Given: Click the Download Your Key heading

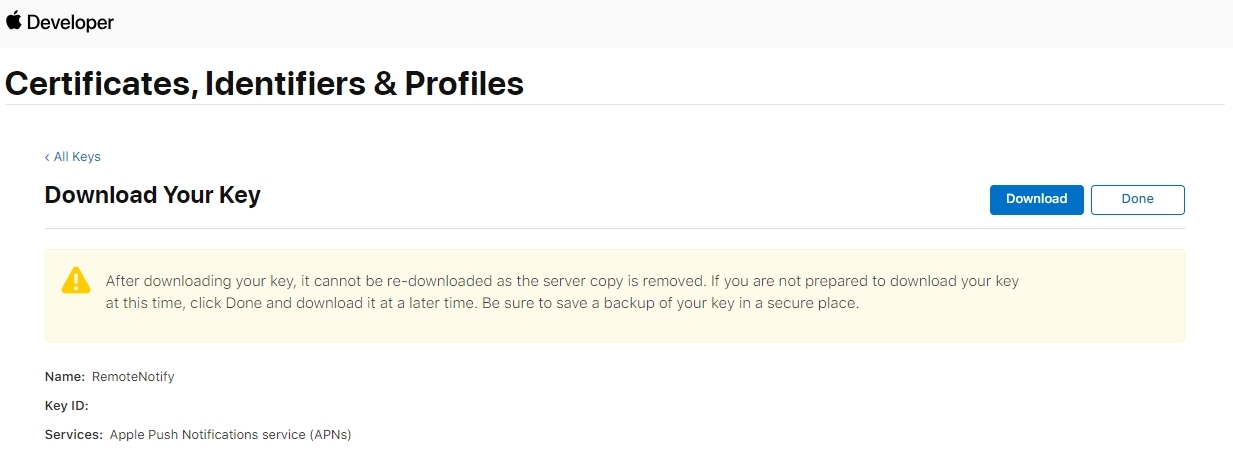Looking at the screenshot, I should tap(152, 195).
